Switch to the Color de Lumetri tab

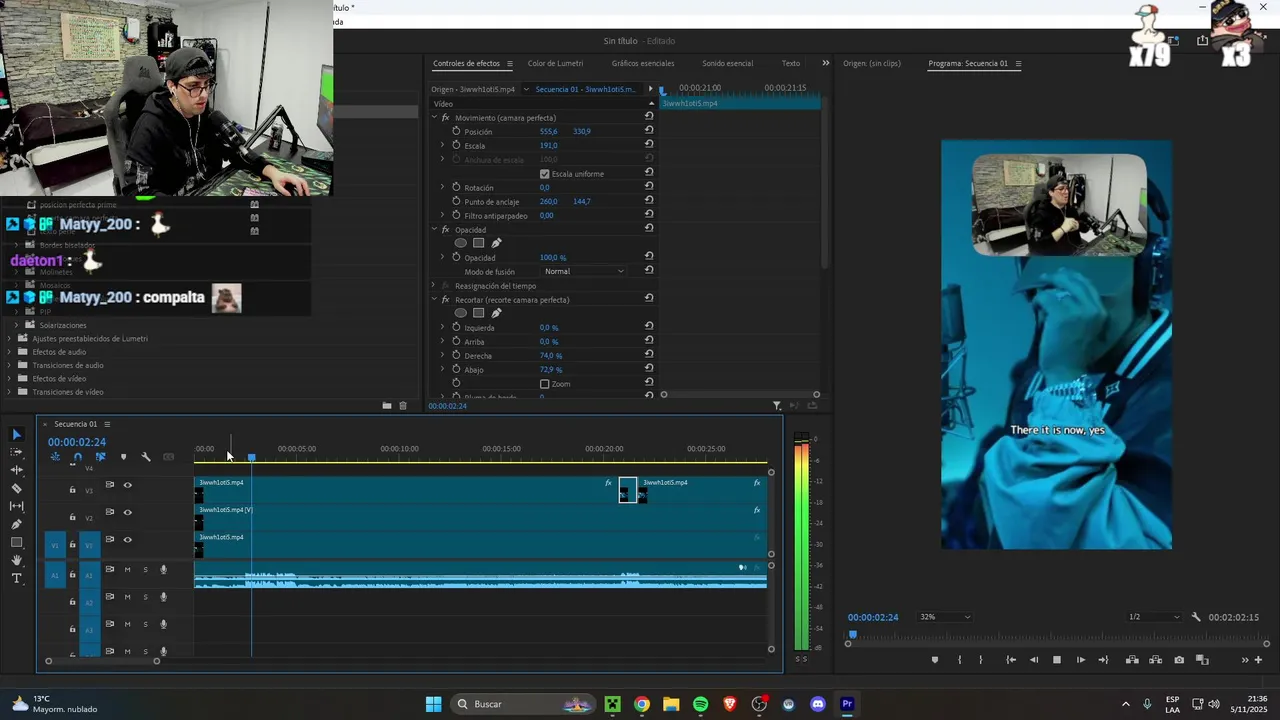[555, 63]
